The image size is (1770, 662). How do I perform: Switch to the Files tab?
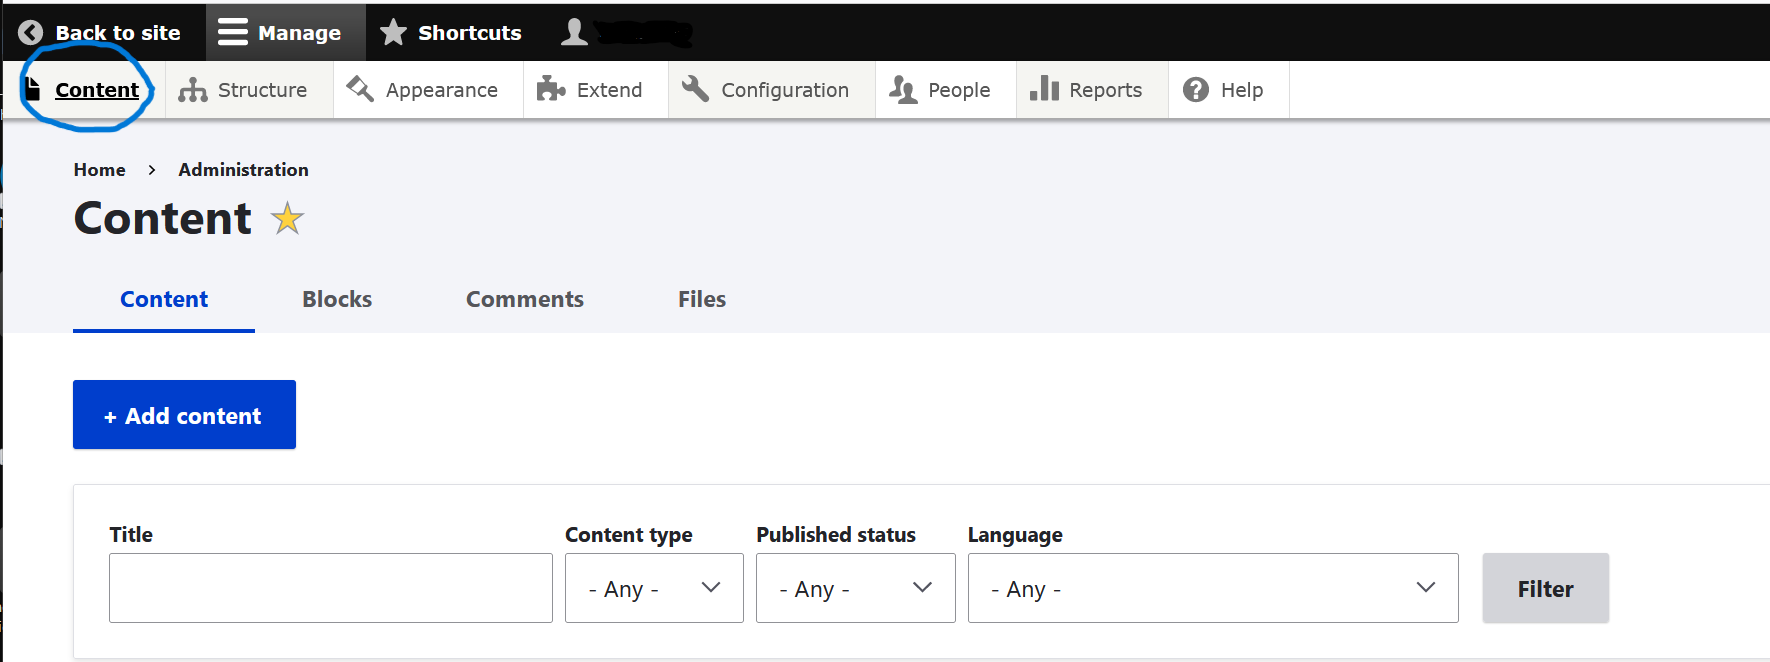click(702, 299)
